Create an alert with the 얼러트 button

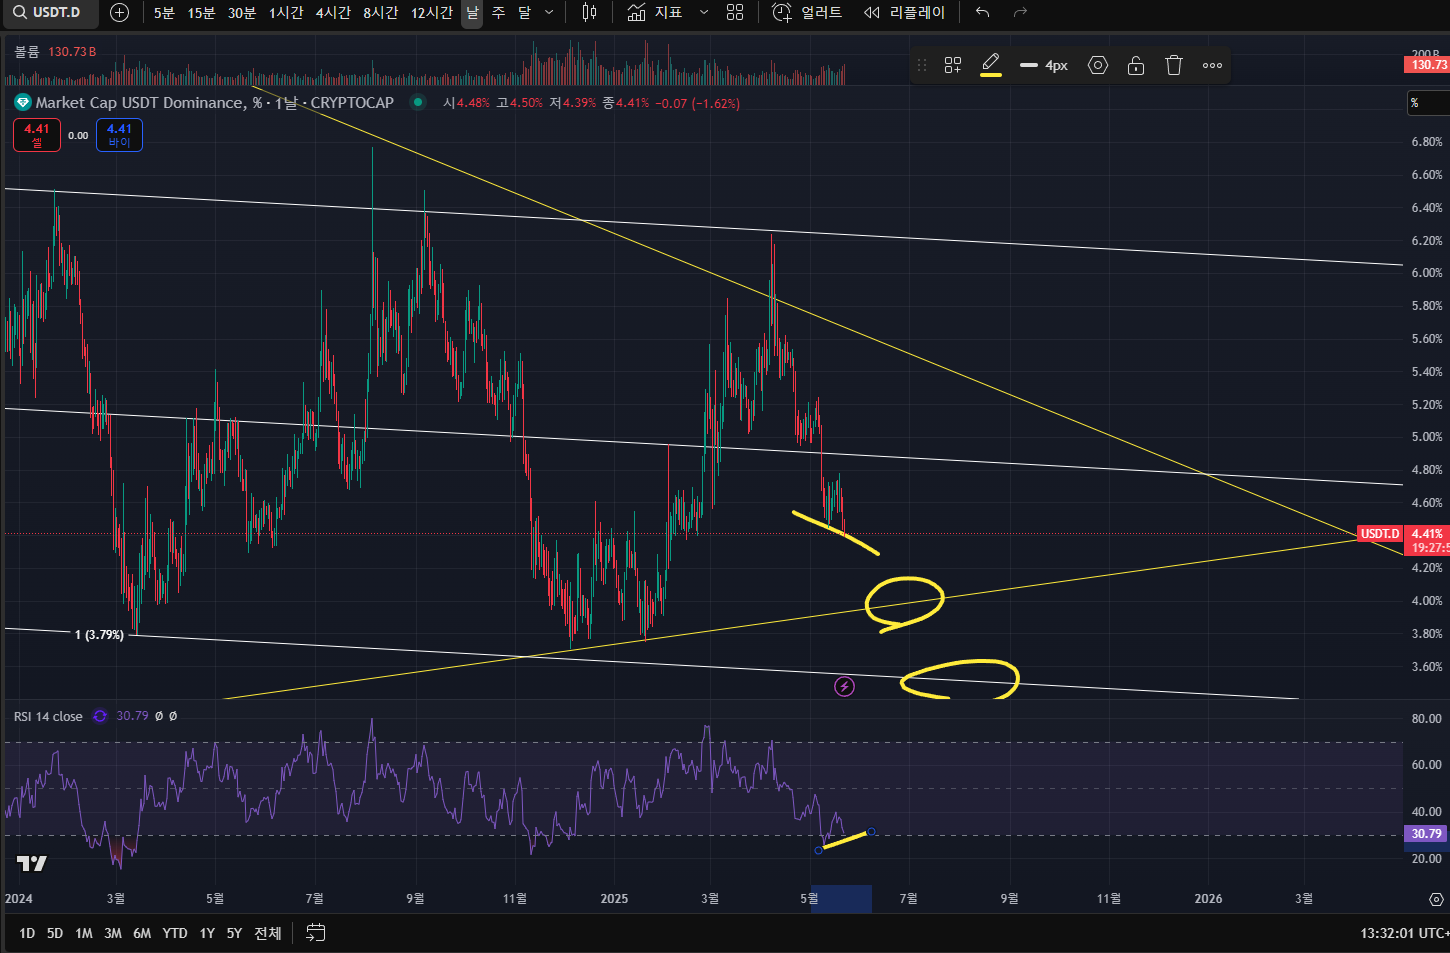[x=807, y=12]
